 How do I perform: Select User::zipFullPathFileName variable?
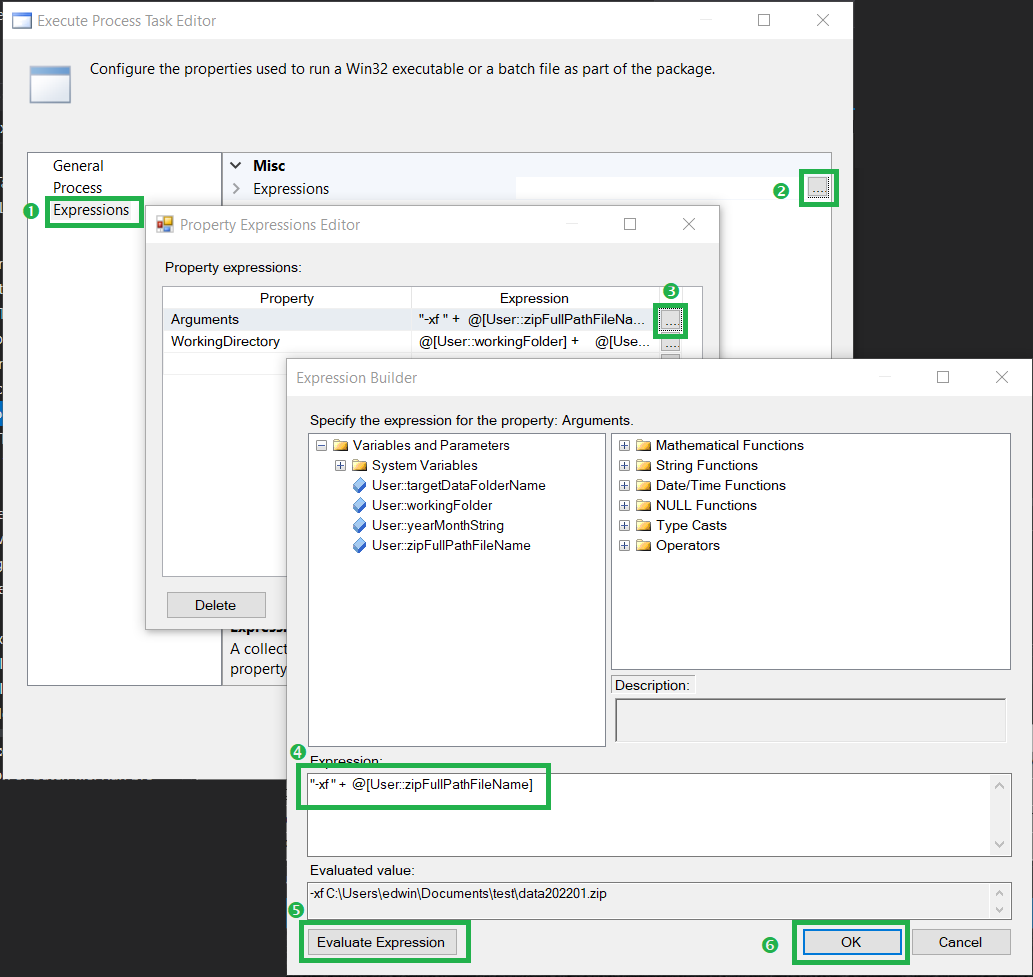pyautogui.click(x=451, y=545)
